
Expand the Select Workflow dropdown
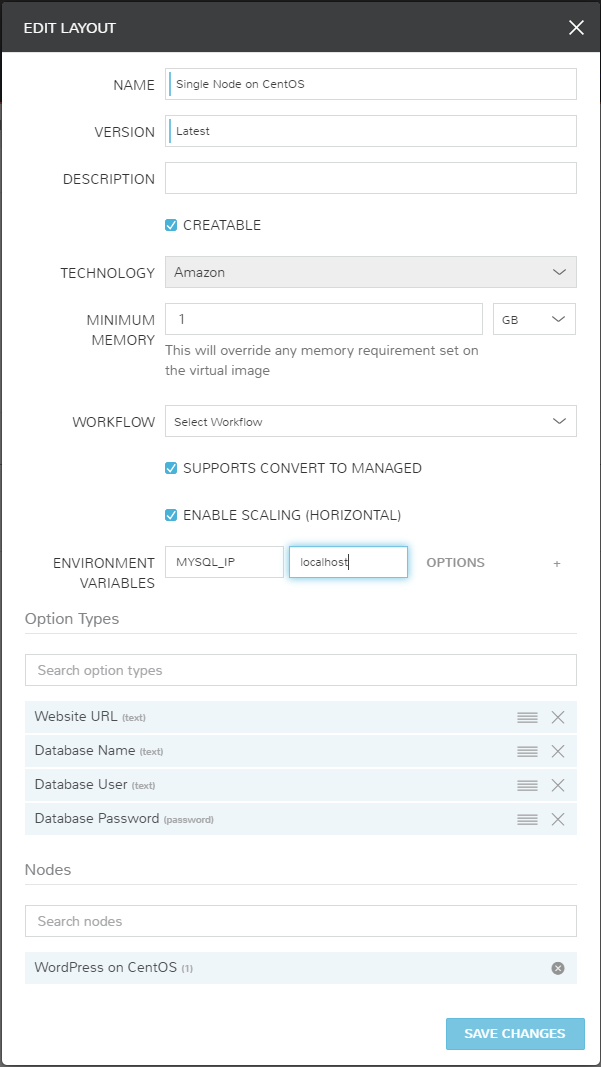[371, 421]
